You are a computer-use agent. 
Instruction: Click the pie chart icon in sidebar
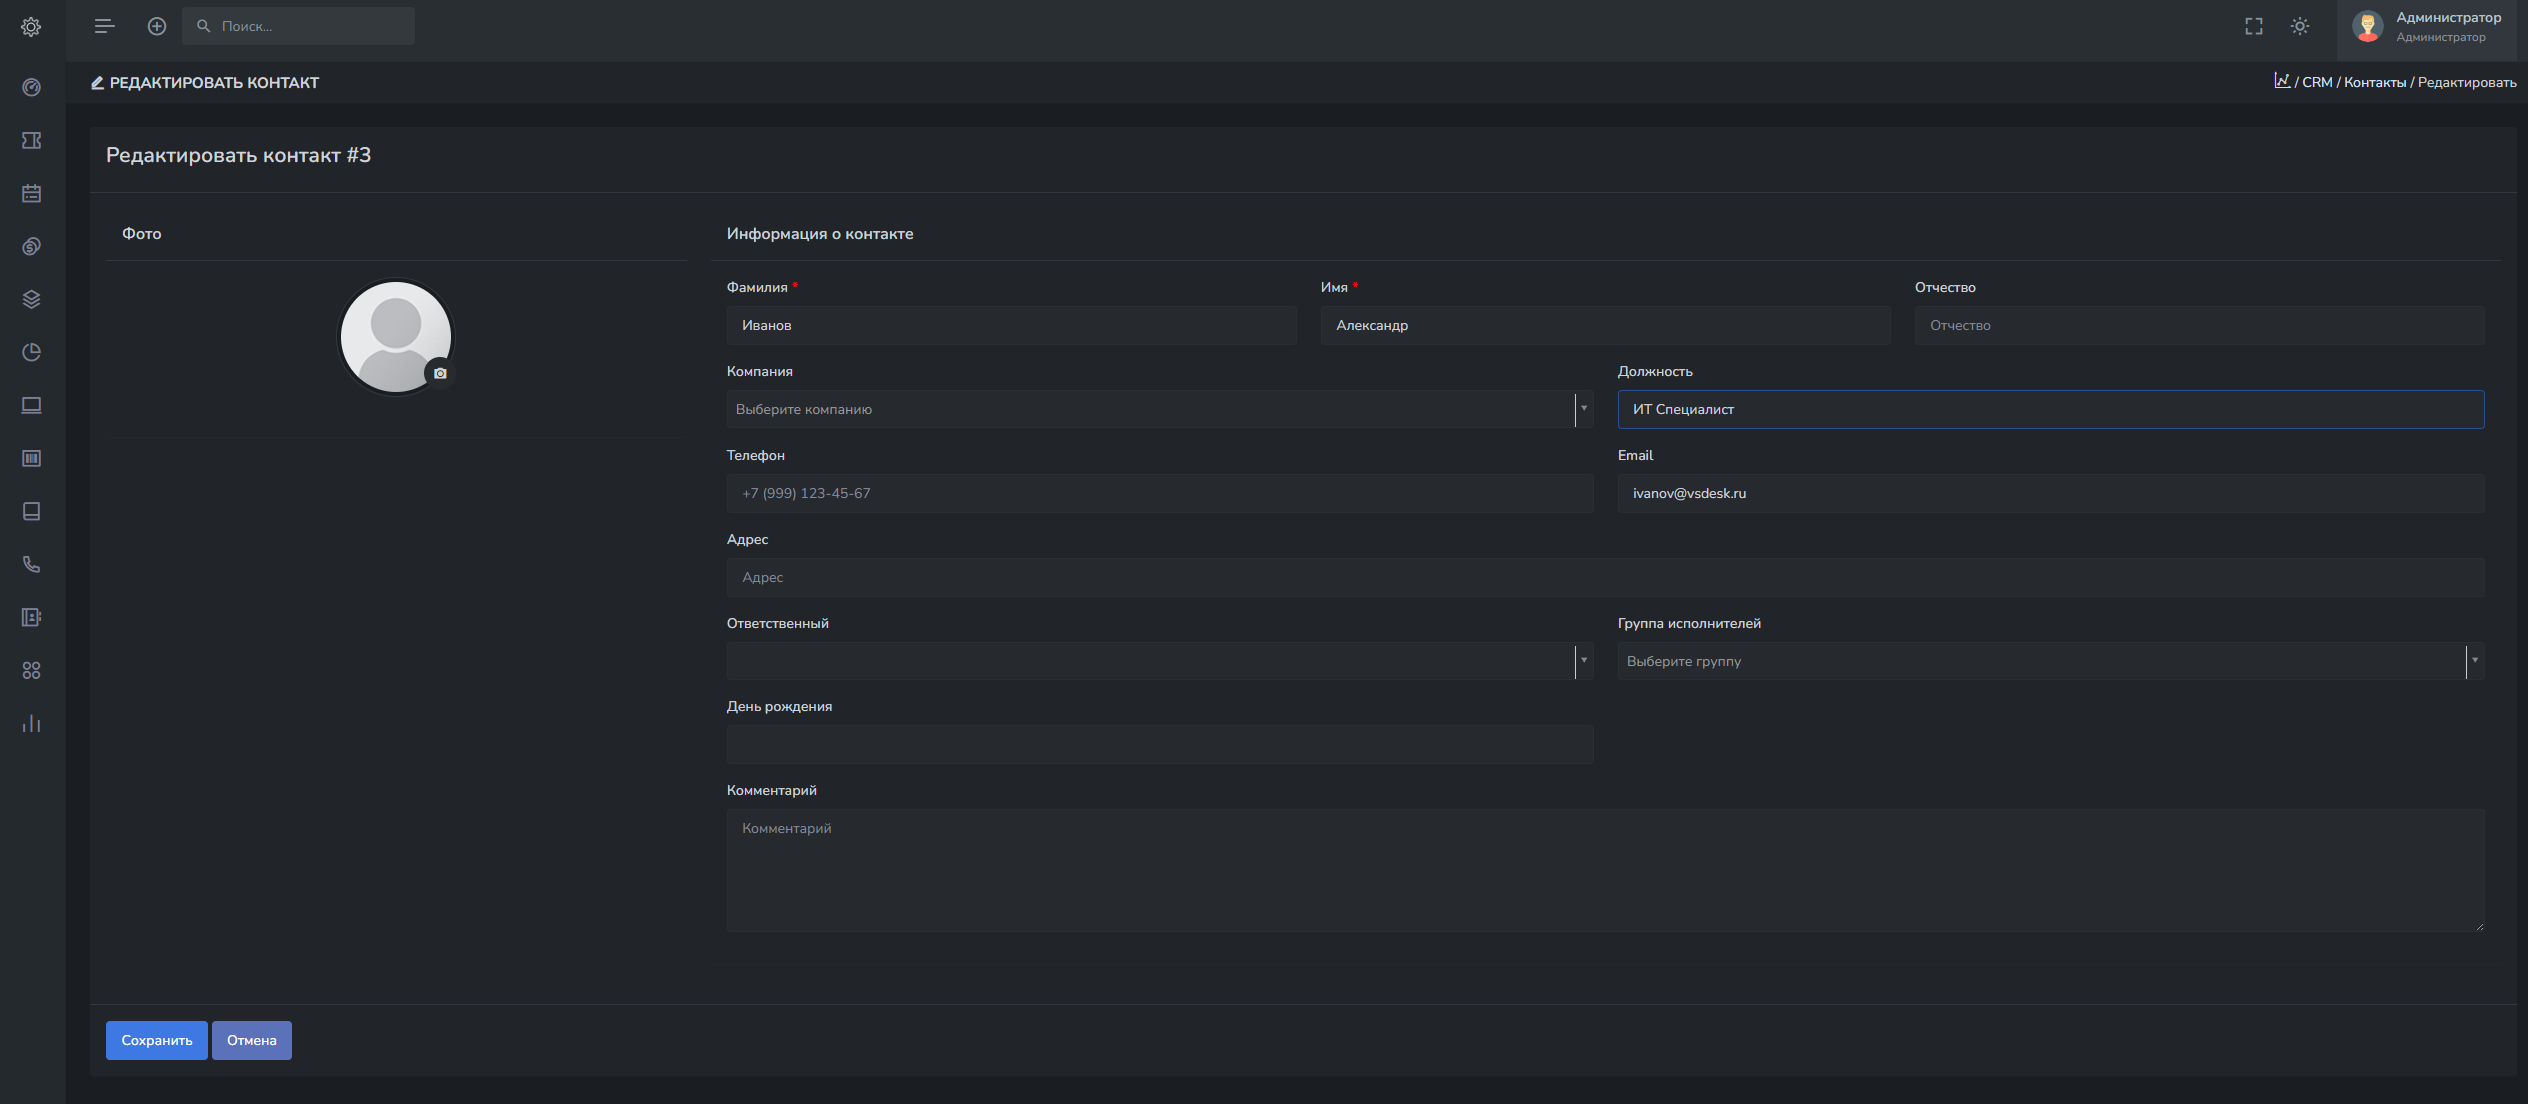[31, 353]
